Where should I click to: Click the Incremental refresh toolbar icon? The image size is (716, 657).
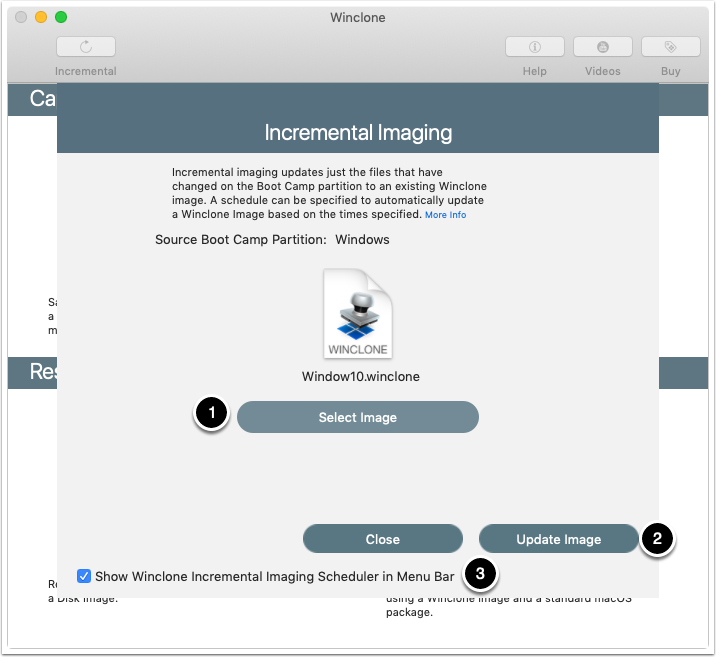(x=86, y=47)
